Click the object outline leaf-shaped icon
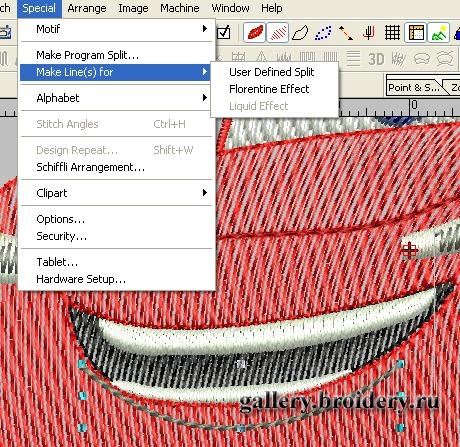The height and width of the screenshot is (447, 460). (300, 33)
